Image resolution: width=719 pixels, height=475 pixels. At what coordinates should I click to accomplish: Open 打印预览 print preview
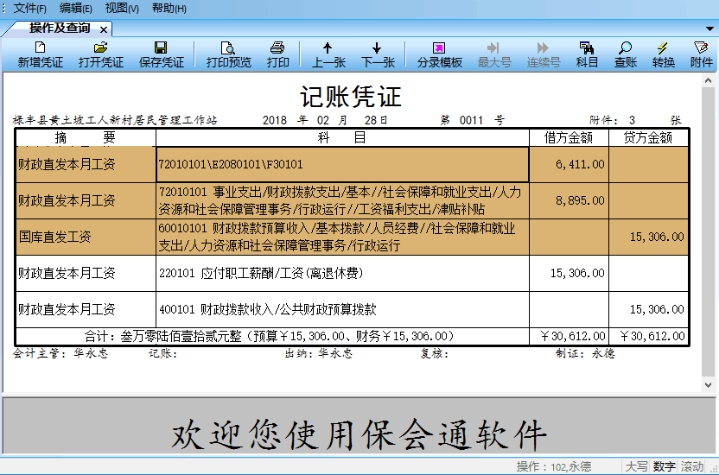[228, 54]
